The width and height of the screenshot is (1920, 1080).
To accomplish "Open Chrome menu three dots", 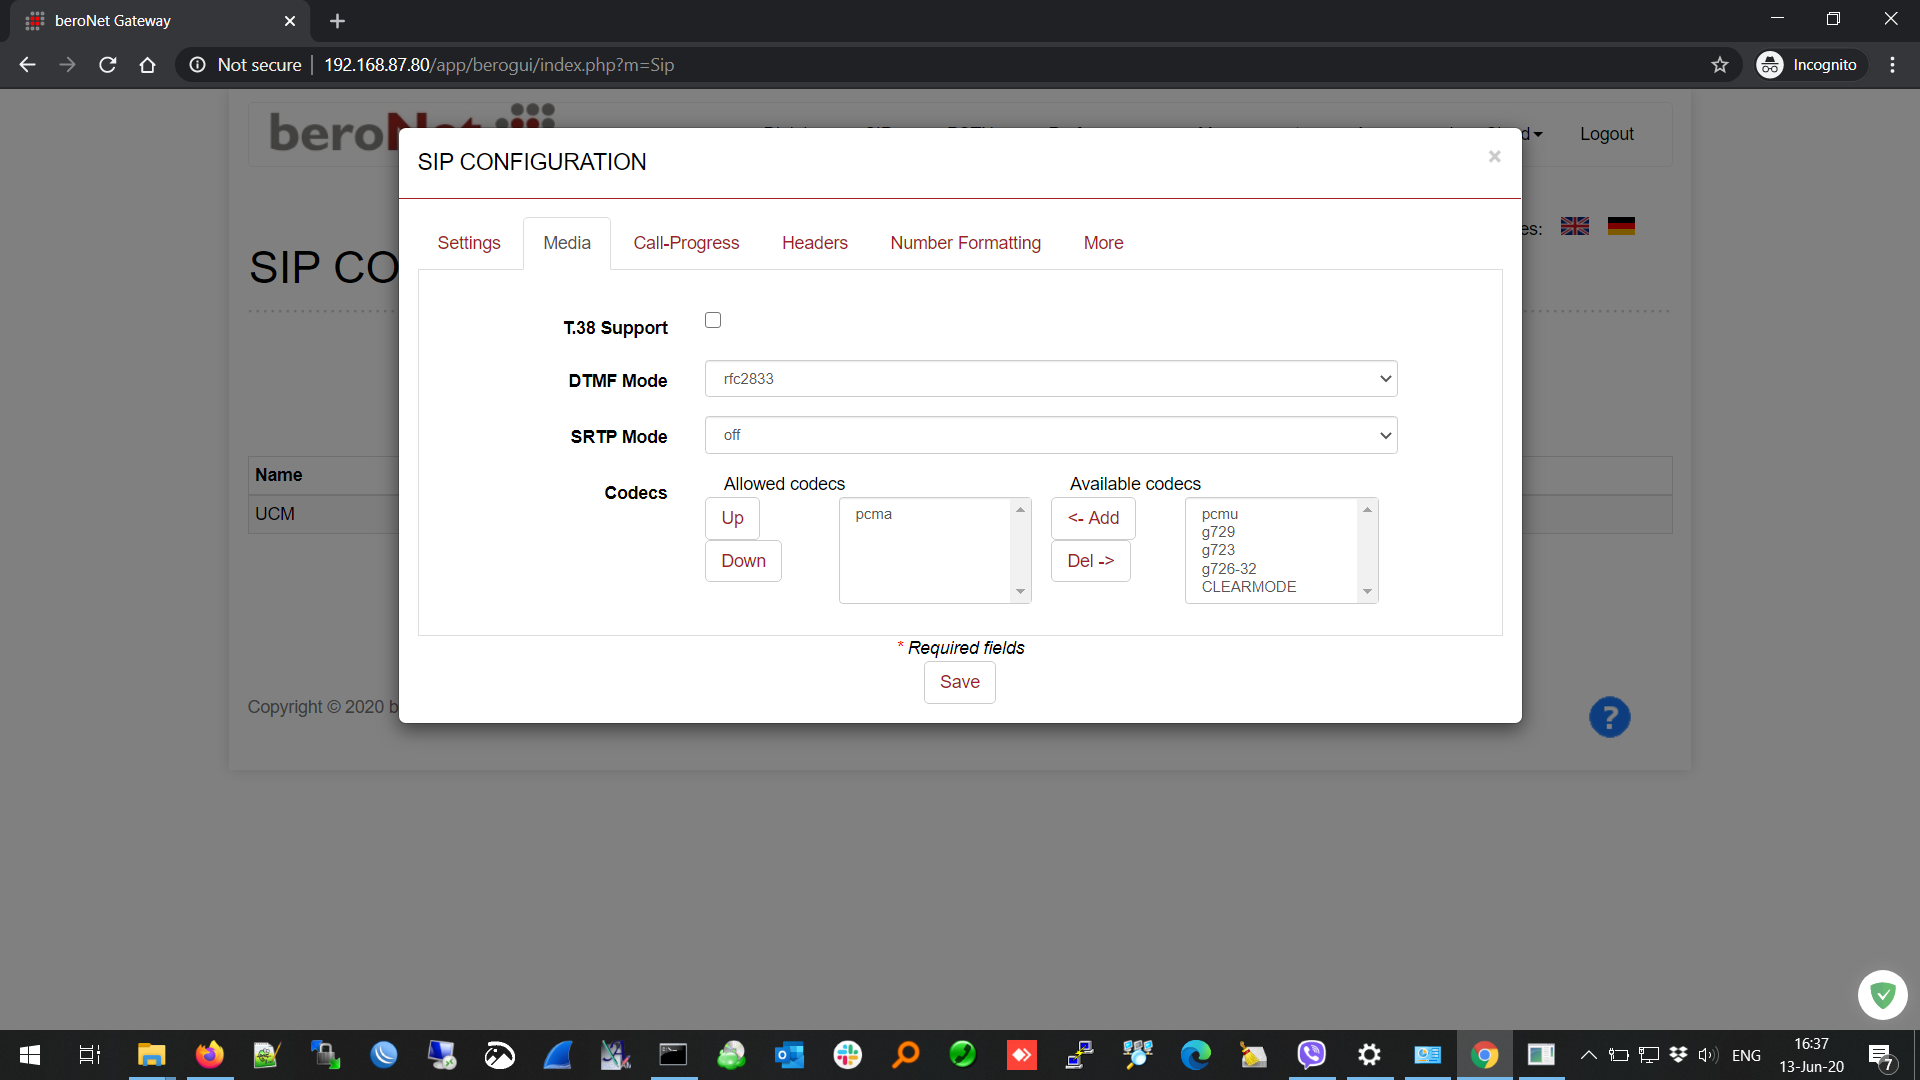I will click(x=1891, y=65).
